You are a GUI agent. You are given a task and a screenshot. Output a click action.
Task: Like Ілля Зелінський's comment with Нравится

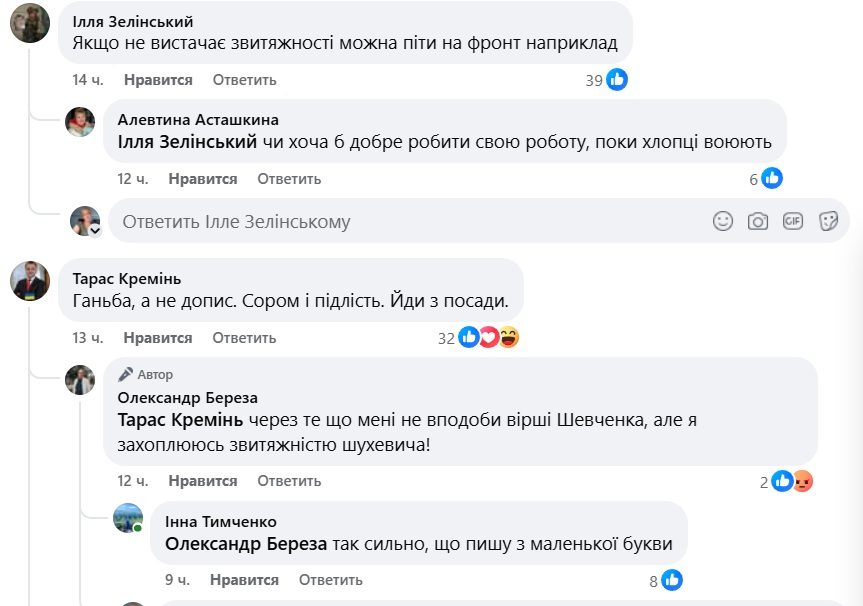(x=158, y=80)
